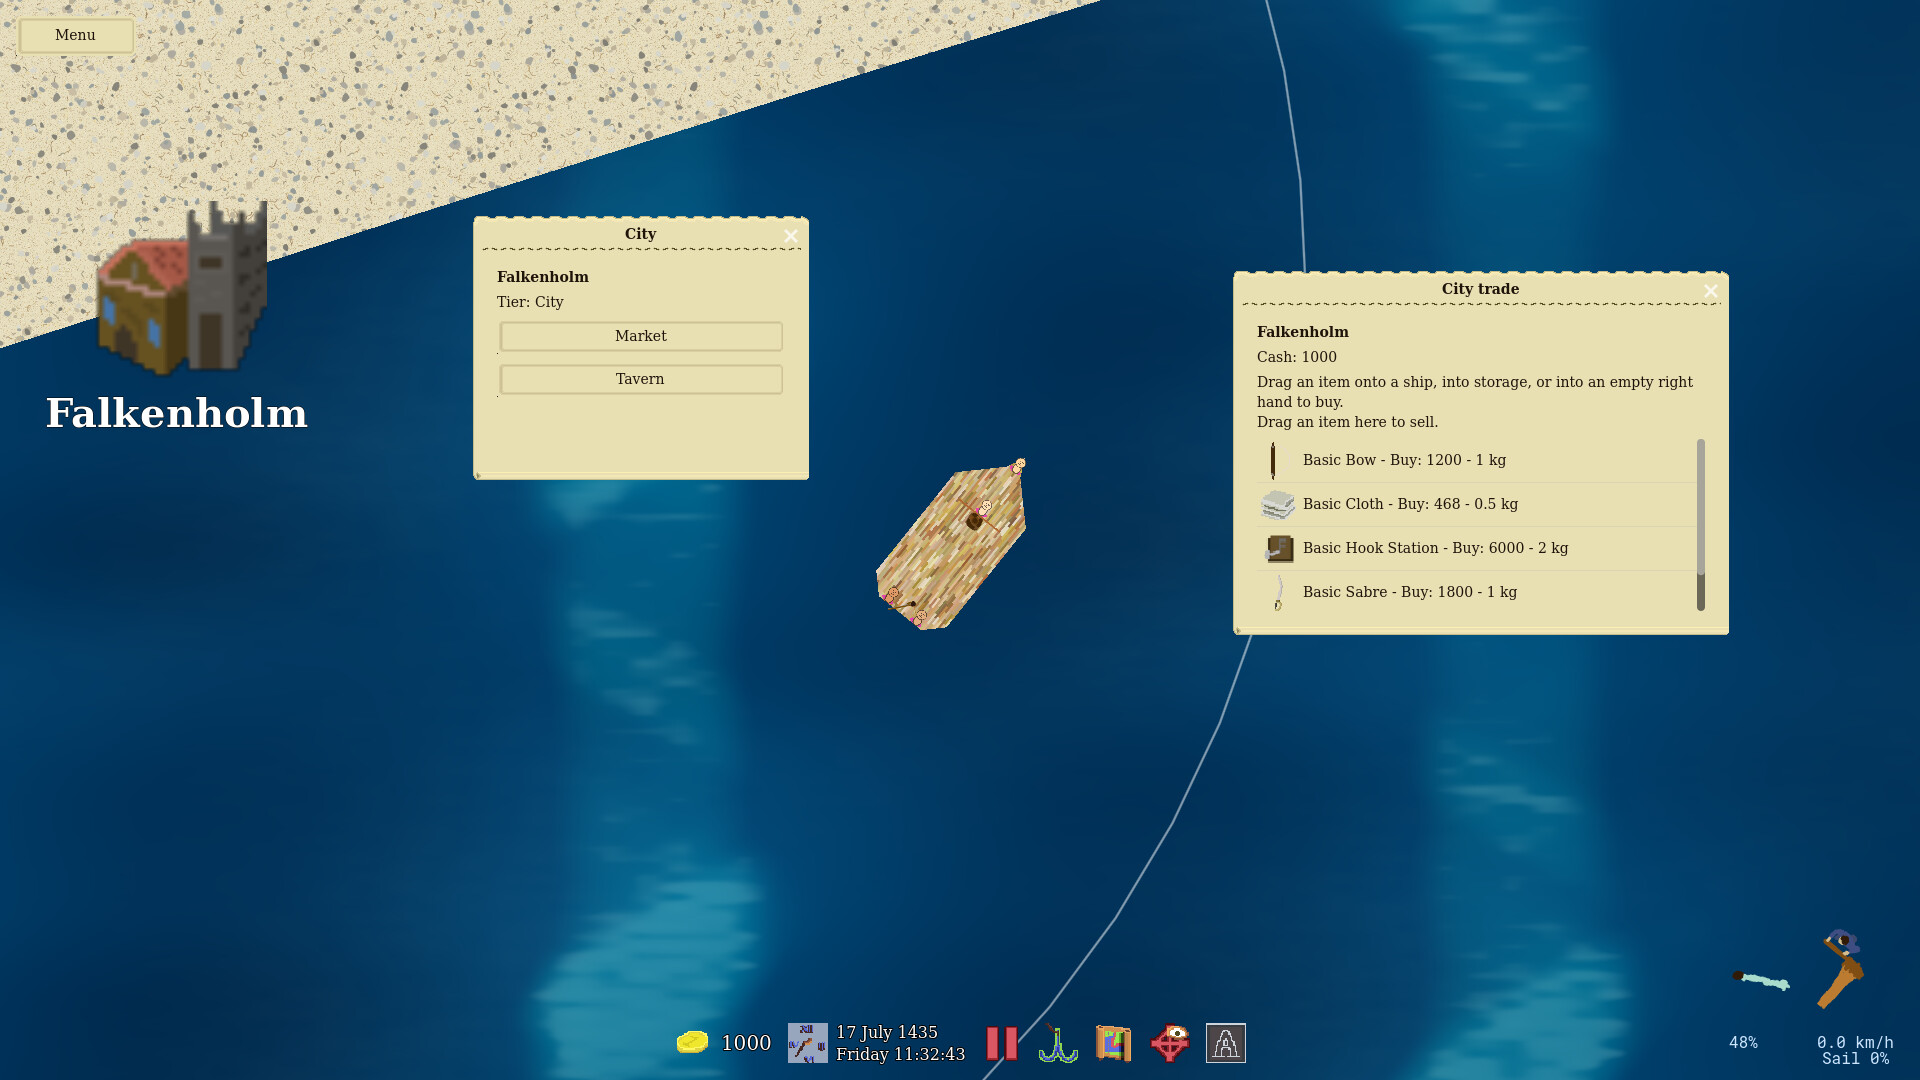Click the Cash: 1000 text

1297,357
